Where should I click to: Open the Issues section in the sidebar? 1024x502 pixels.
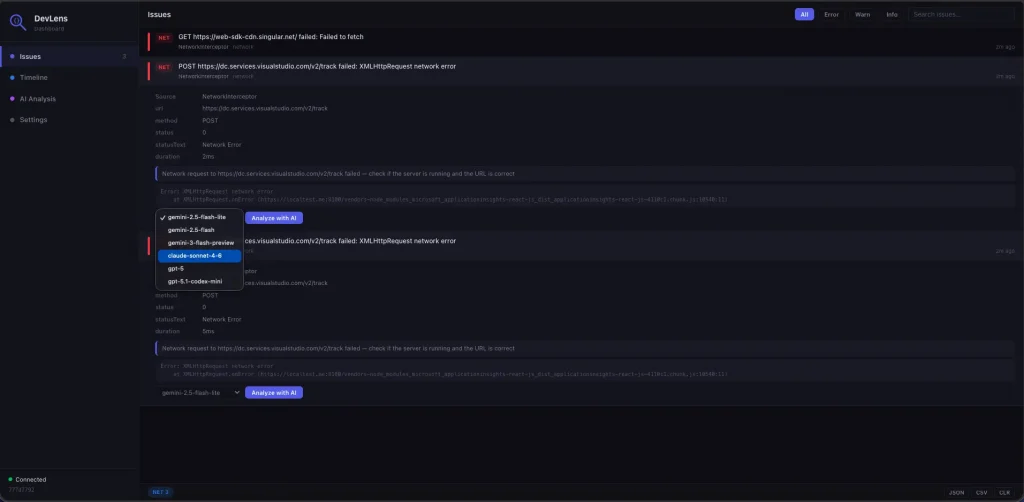click(x=69, y=56)
